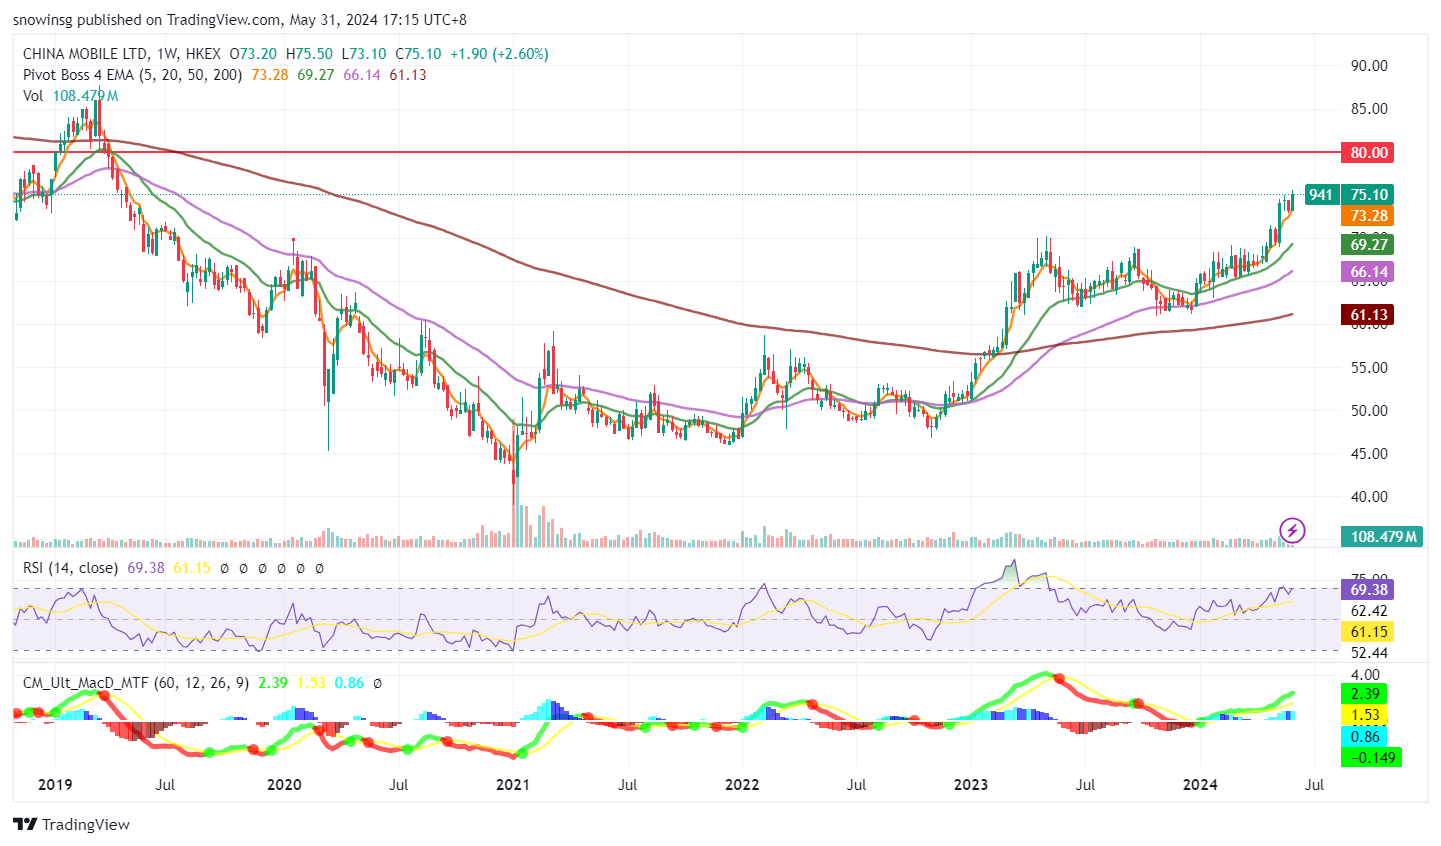Click the 50.00 price scale label
The width and height of the screenshot is (1441, 846).
coord(1369,411)
